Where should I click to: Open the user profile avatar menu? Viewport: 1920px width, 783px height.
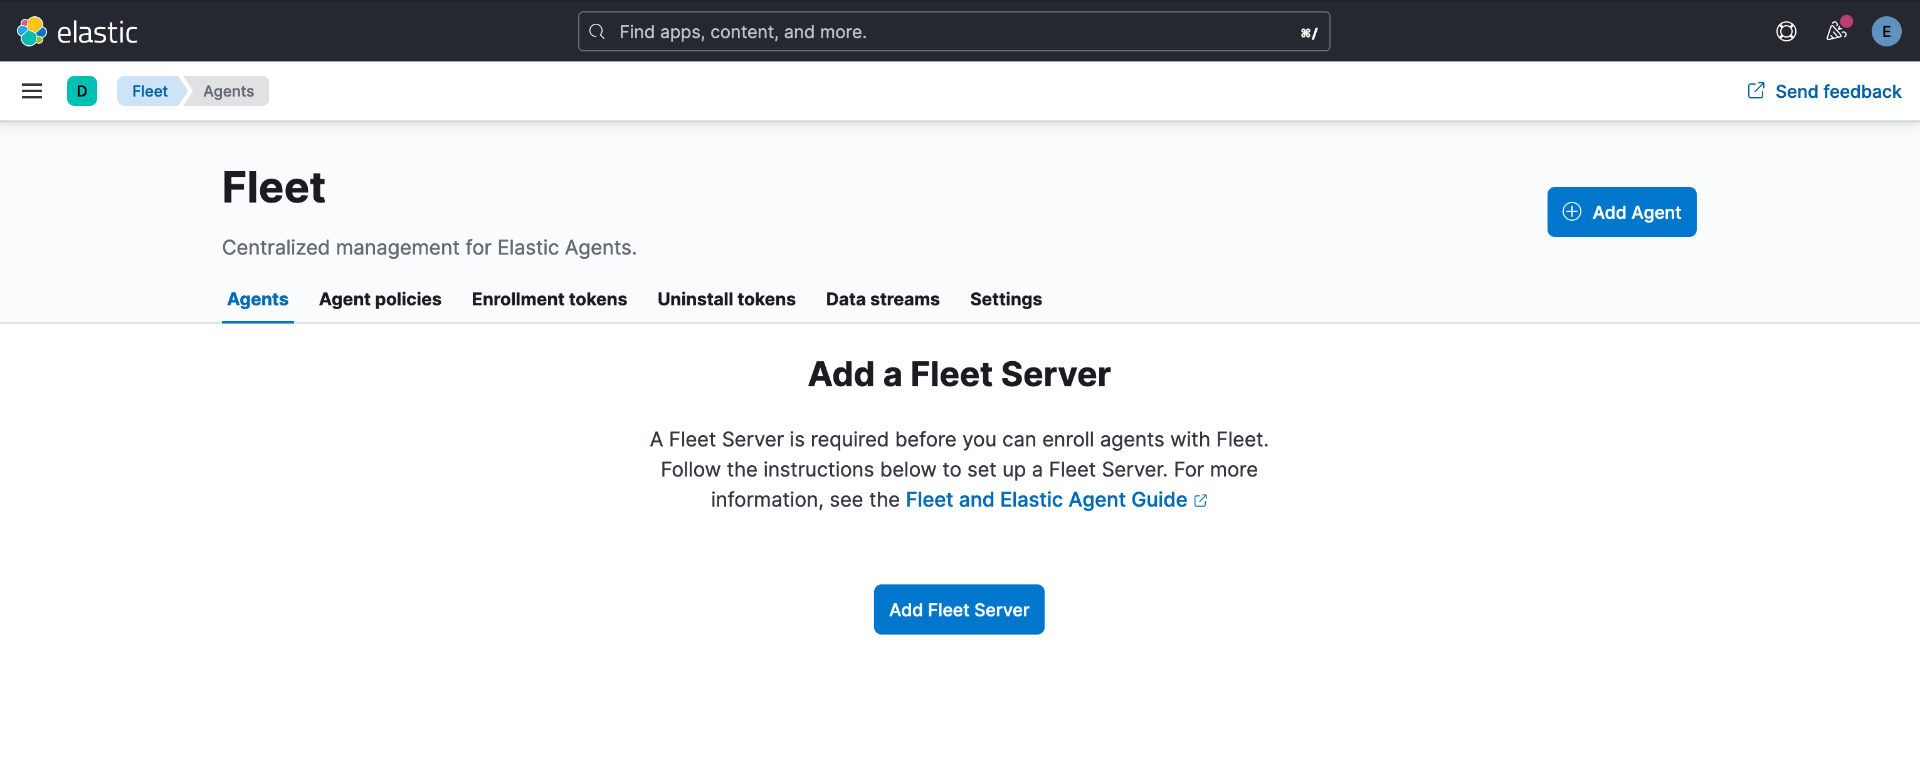click(x=1886, y=32)
